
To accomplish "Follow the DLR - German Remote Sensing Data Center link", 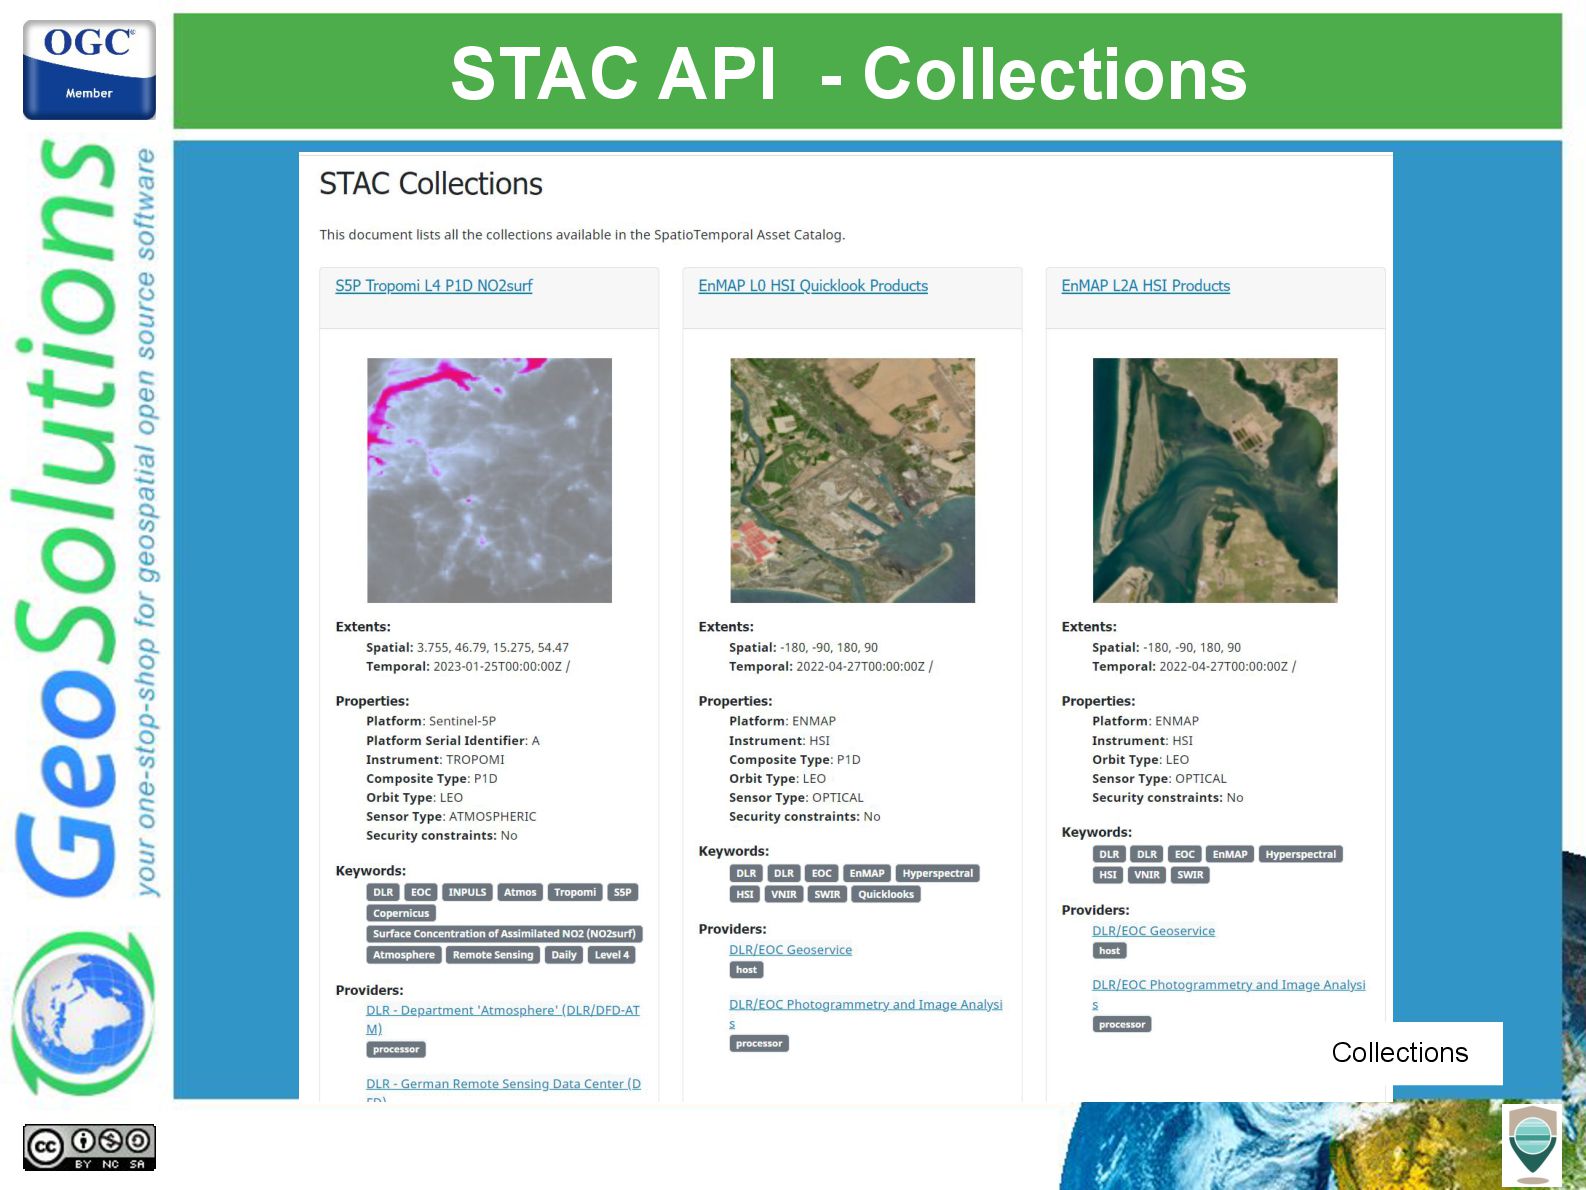I will click(503, 1084).
